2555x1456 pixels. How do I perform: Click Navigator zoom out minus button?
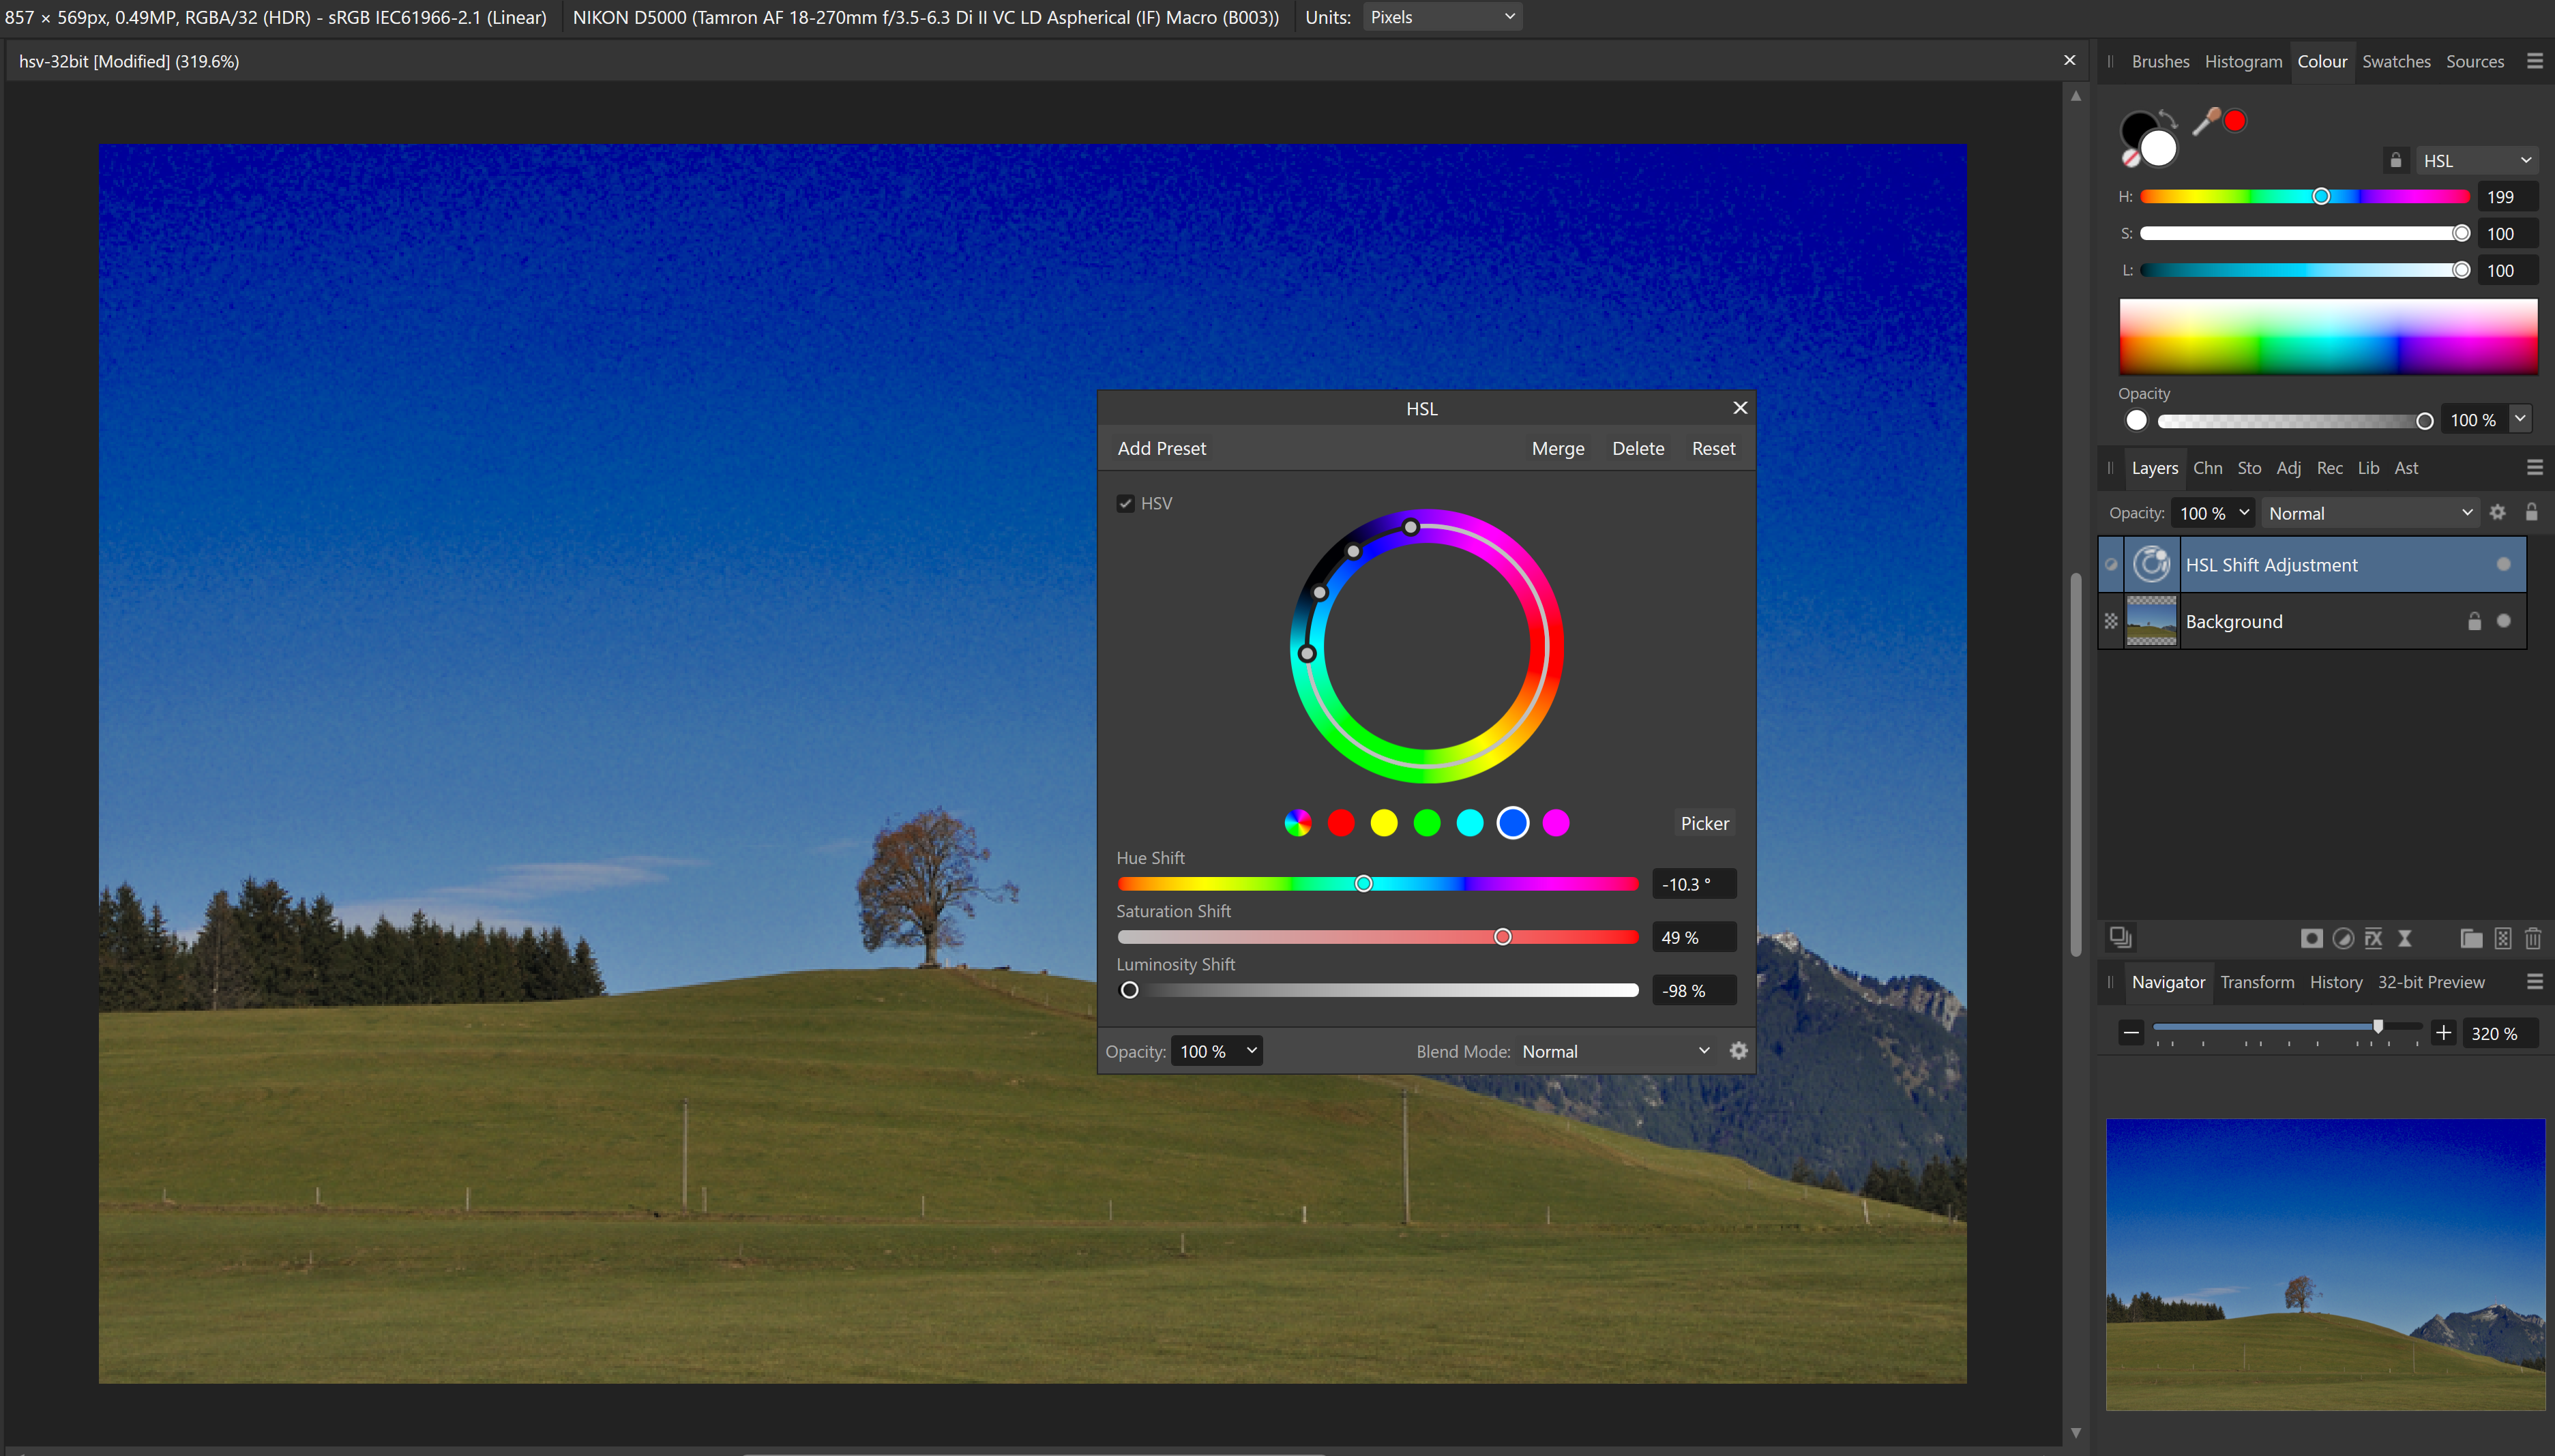[x=2131, y=1033]
